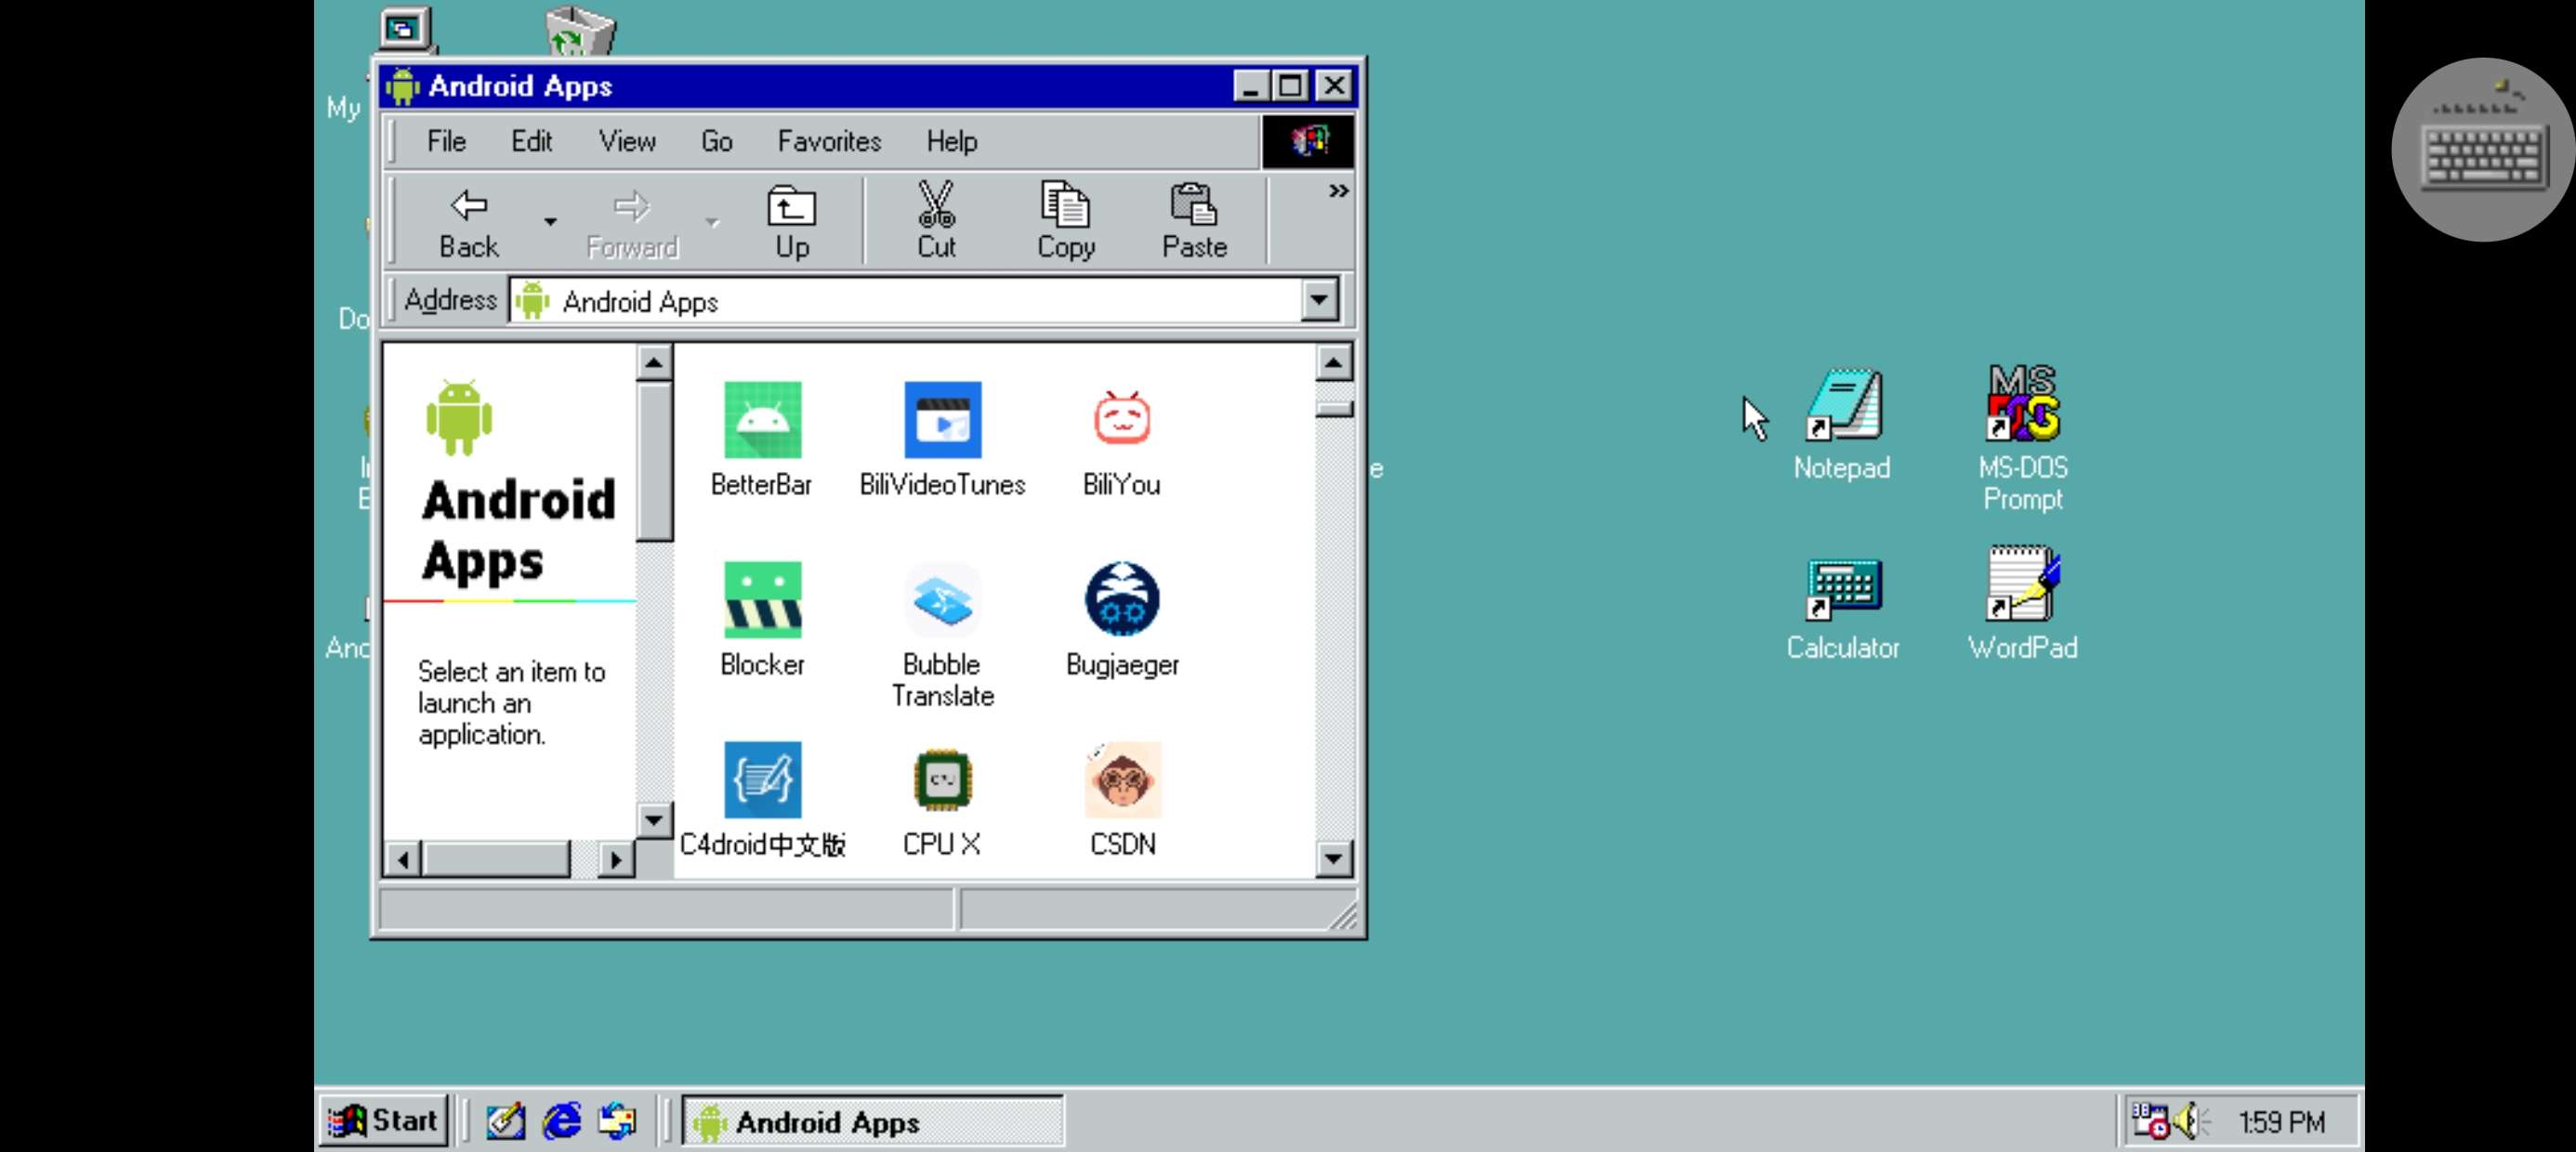The width and height of the screenshot is (2576, 1152).
Task: Open the C4droid app icon
Action: pos(762,780)
